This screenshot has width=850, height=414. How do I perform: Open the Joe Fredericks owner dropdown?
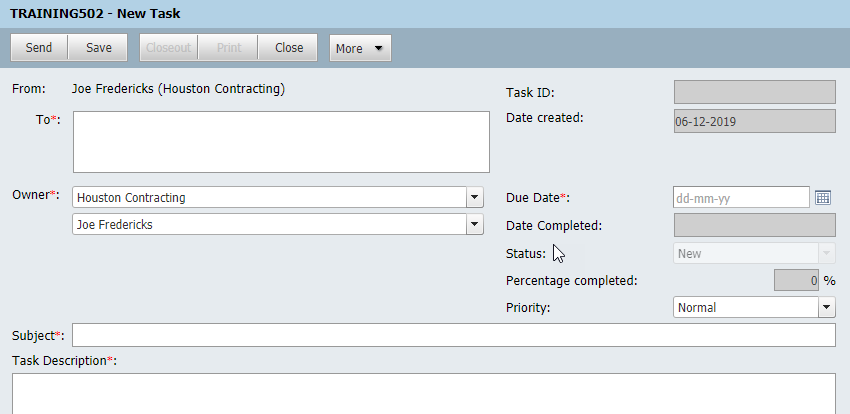pos(475,225)
